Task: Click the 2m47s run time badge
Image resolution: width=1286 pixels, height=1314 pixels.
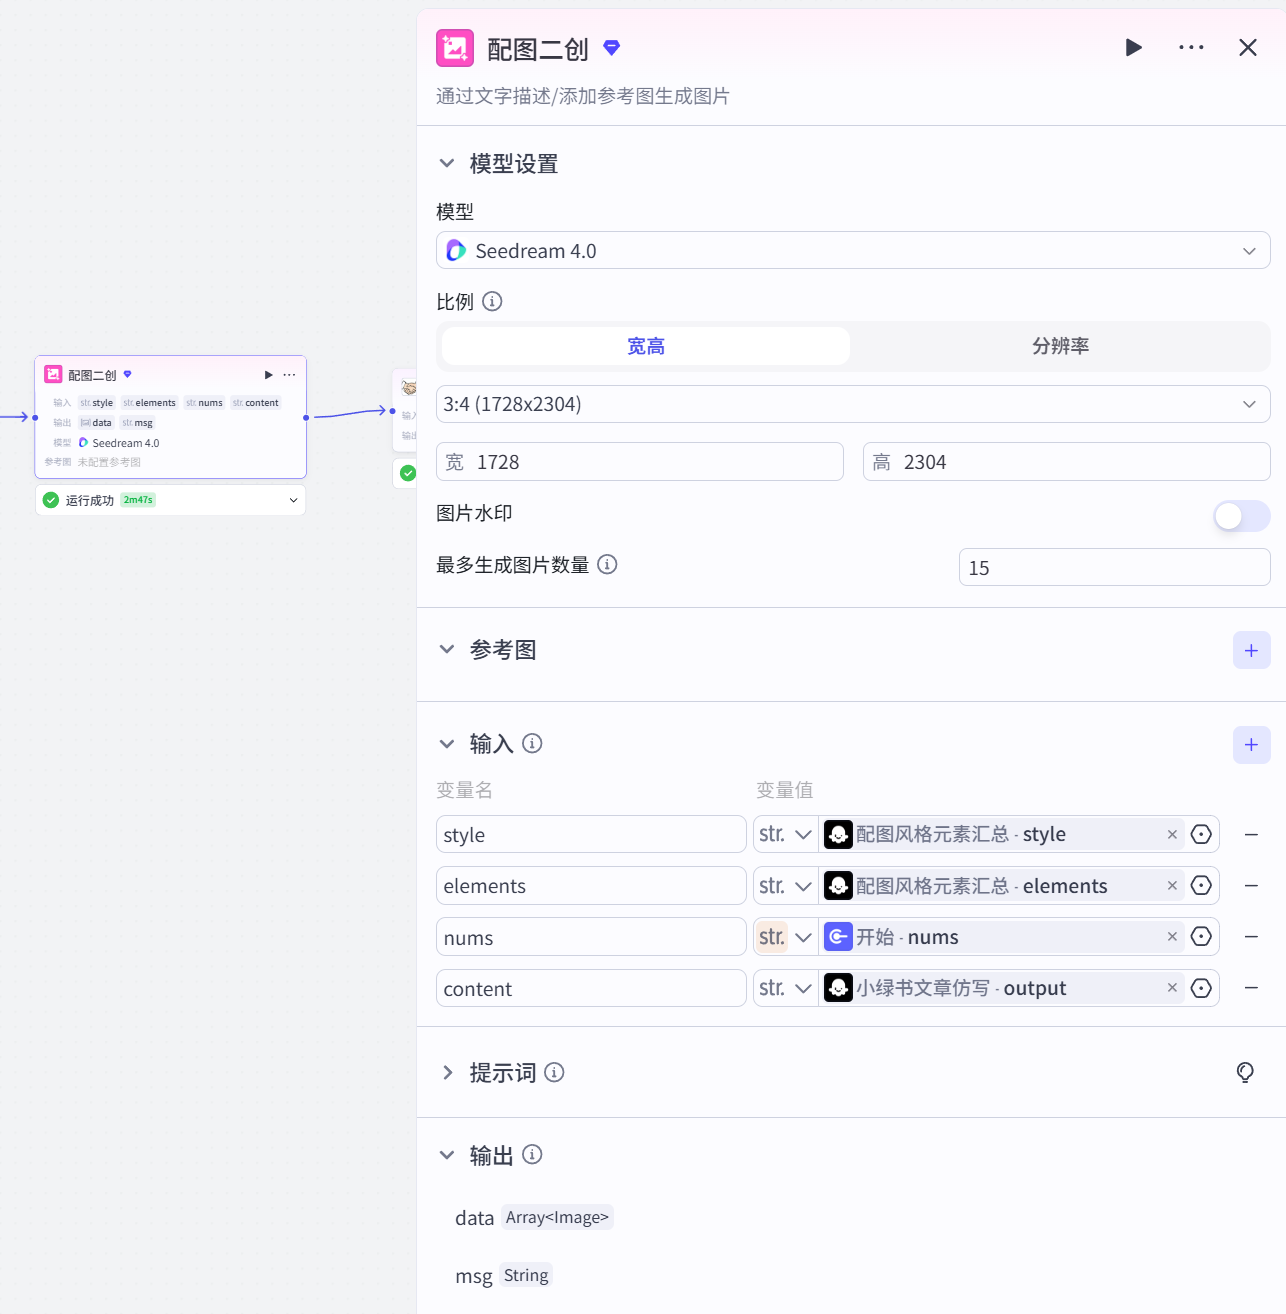Action: tap(138, 500)
